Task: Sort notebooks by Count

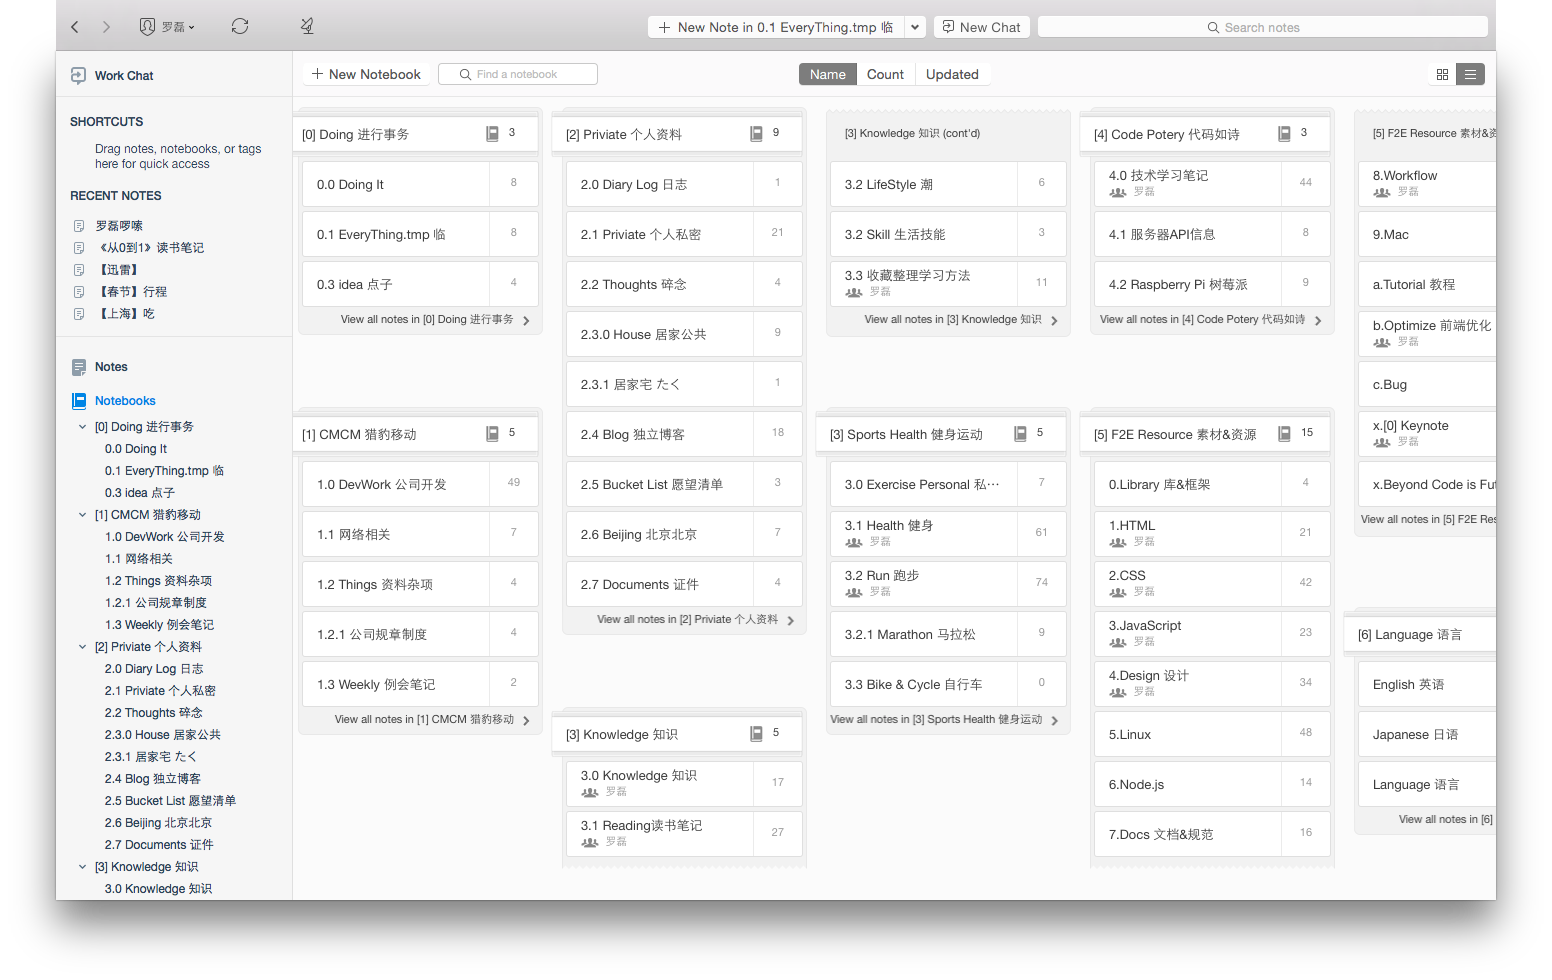Action: (885, 74)
